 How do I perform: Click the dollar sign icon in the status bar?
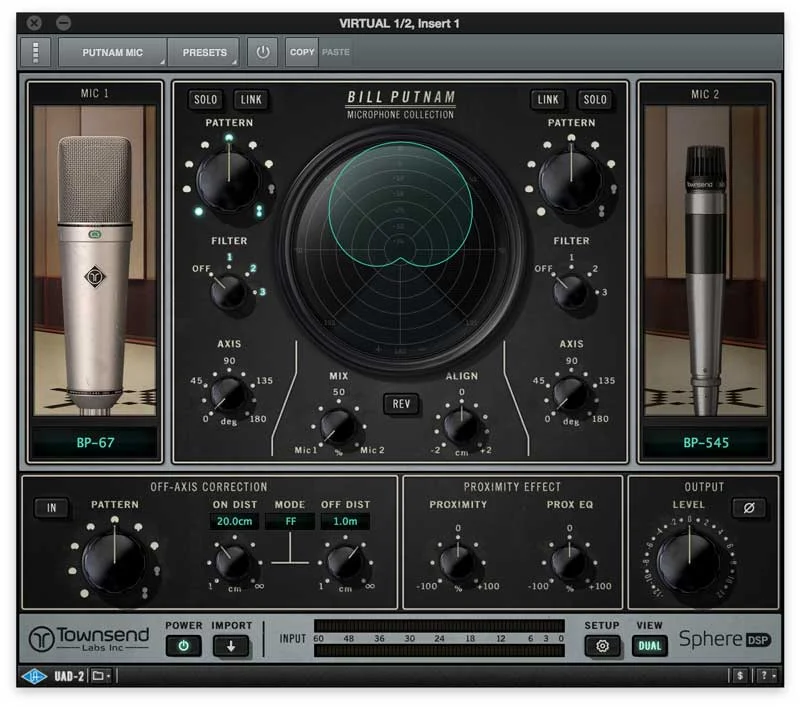tap(740, 676)
